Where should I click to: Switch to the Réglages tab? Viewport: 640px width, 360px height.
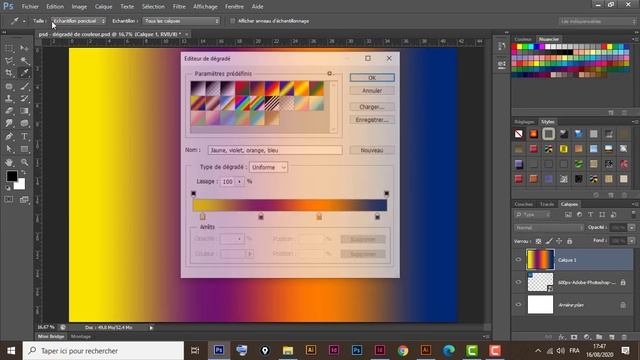(x=524, y=122)
